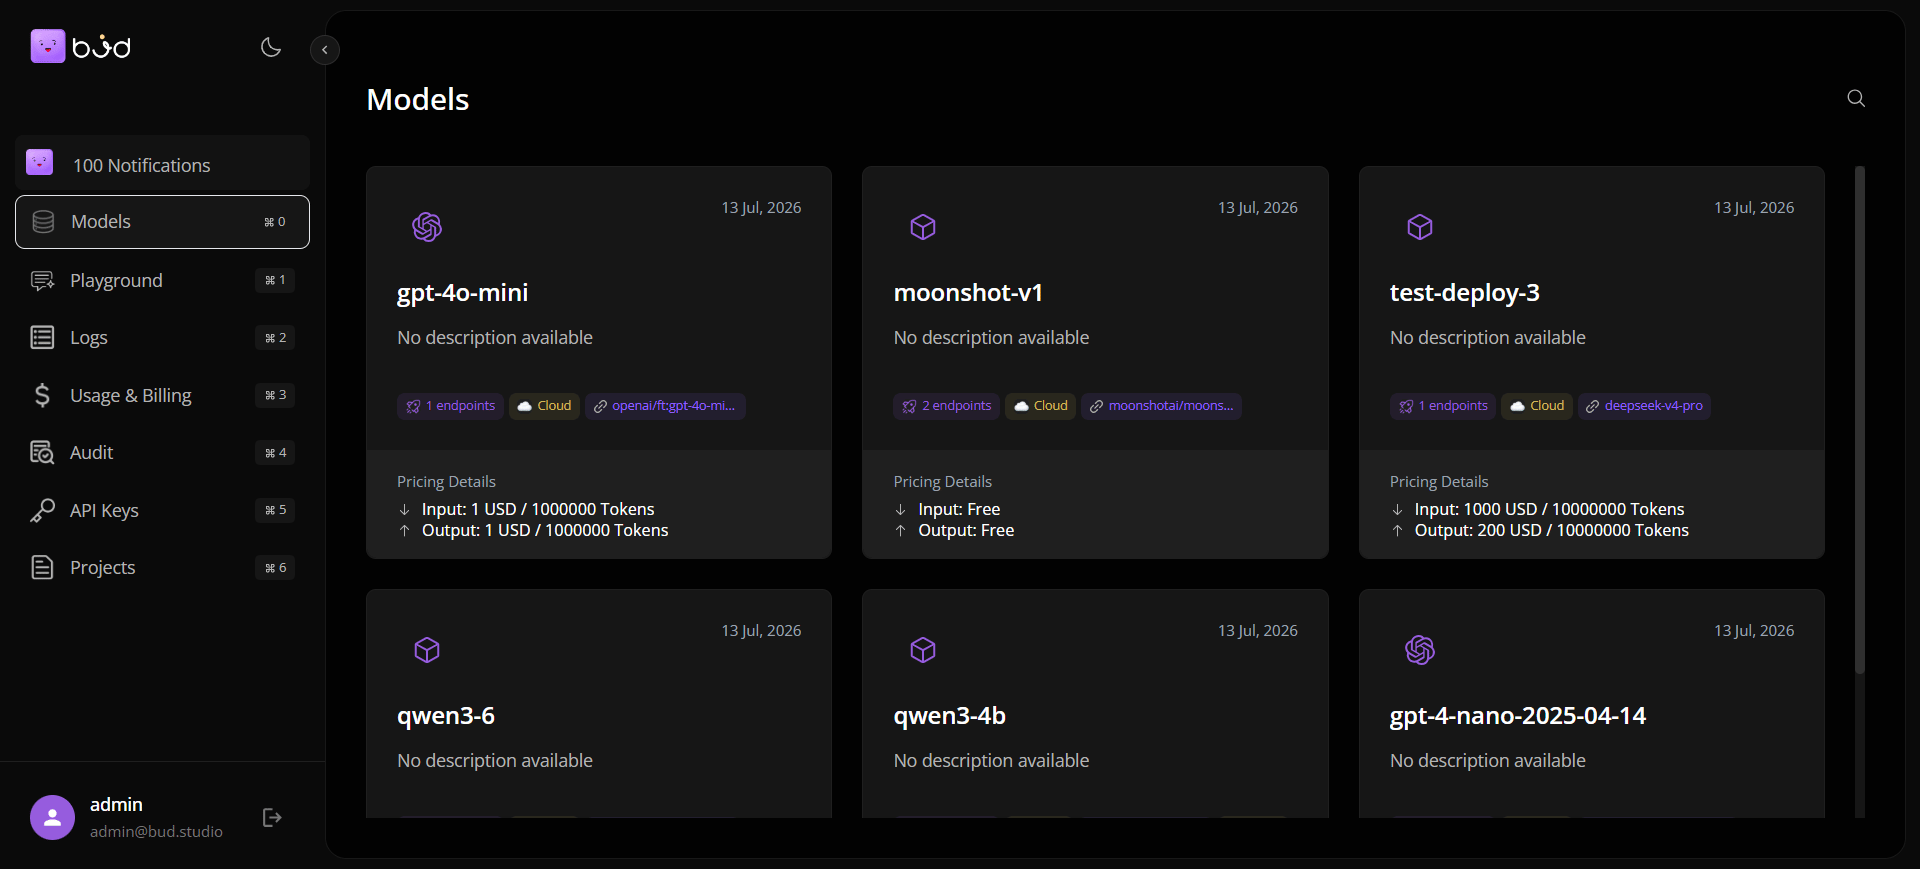Open the moonshot-v1 model title
This screenshot has width=1920, height=869.
point(968,293)
